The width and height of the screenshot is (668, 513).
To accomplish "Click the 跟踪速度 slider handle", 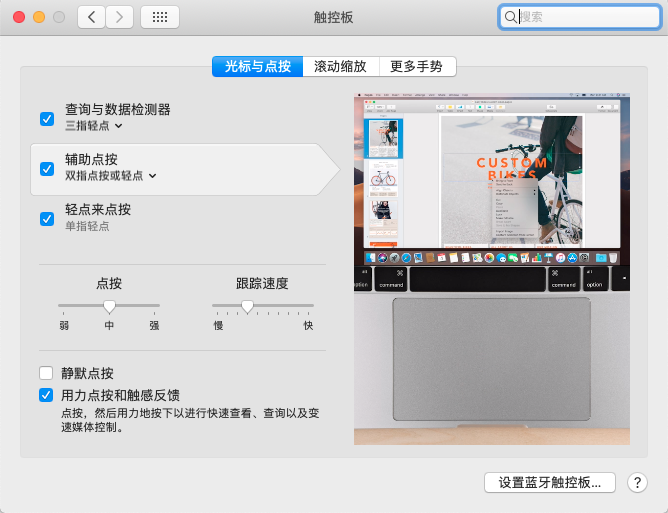I will pyautogui.click(x=248, y=306).
